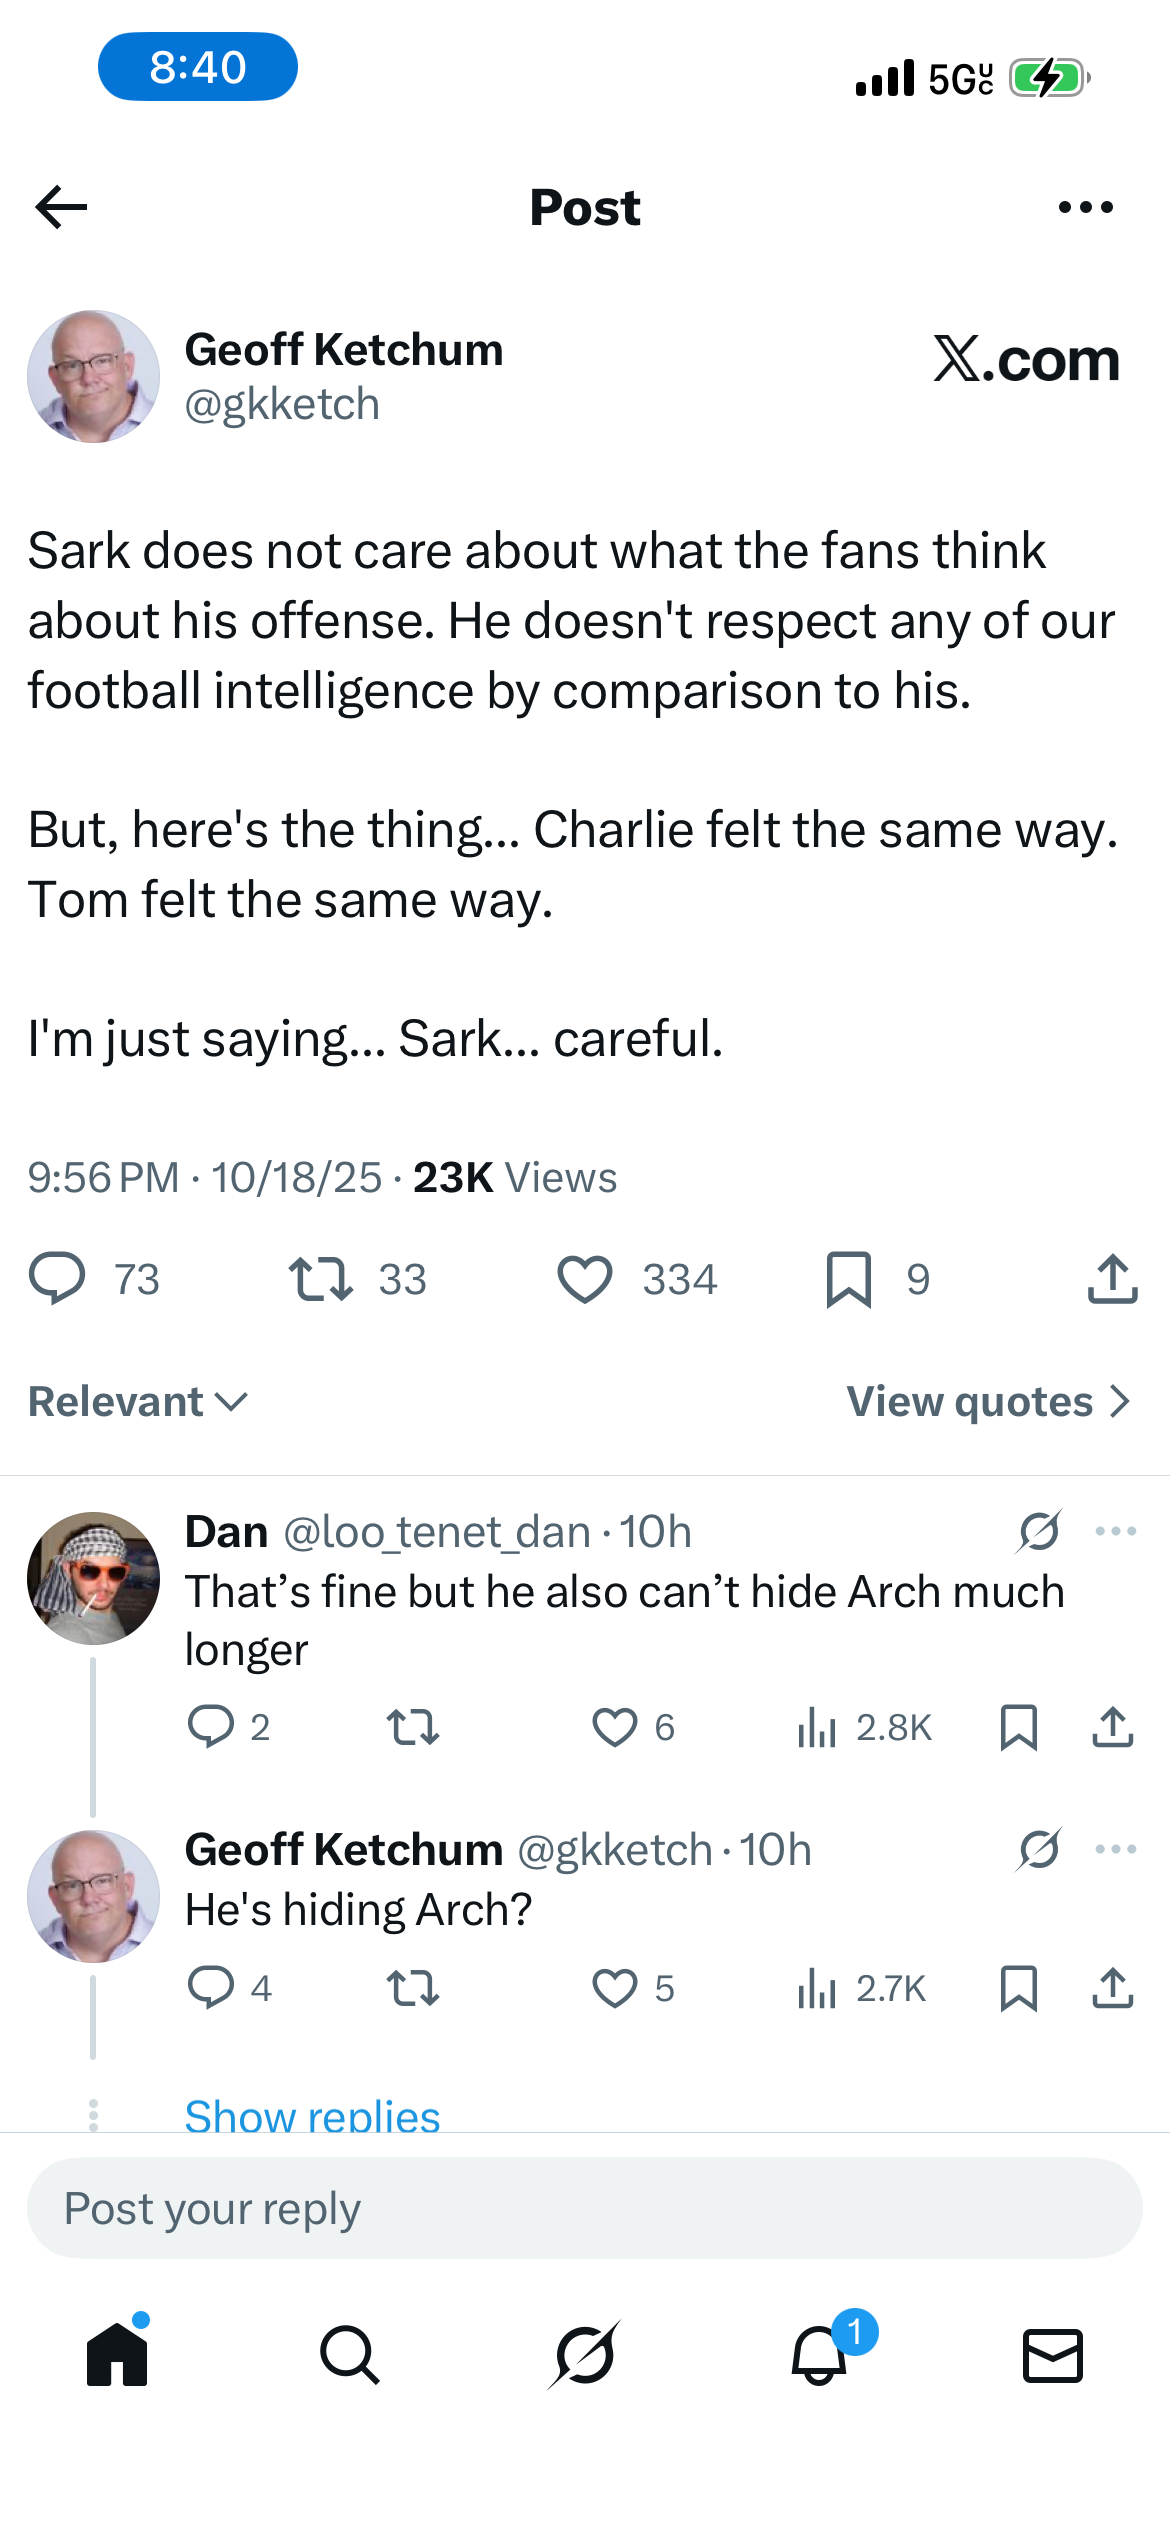Open the three-dot post options menu

pyautogui.click(x=1085, y=207)
